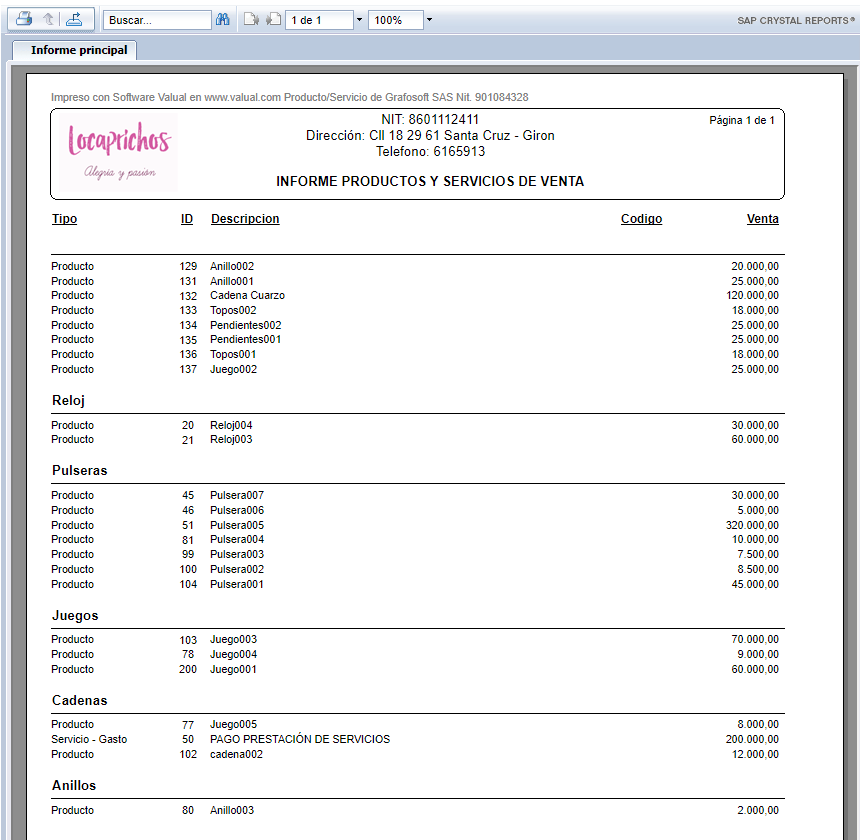Go to the next page icon
The height and width of the screenshot is (840, 860).
[272, 20]
